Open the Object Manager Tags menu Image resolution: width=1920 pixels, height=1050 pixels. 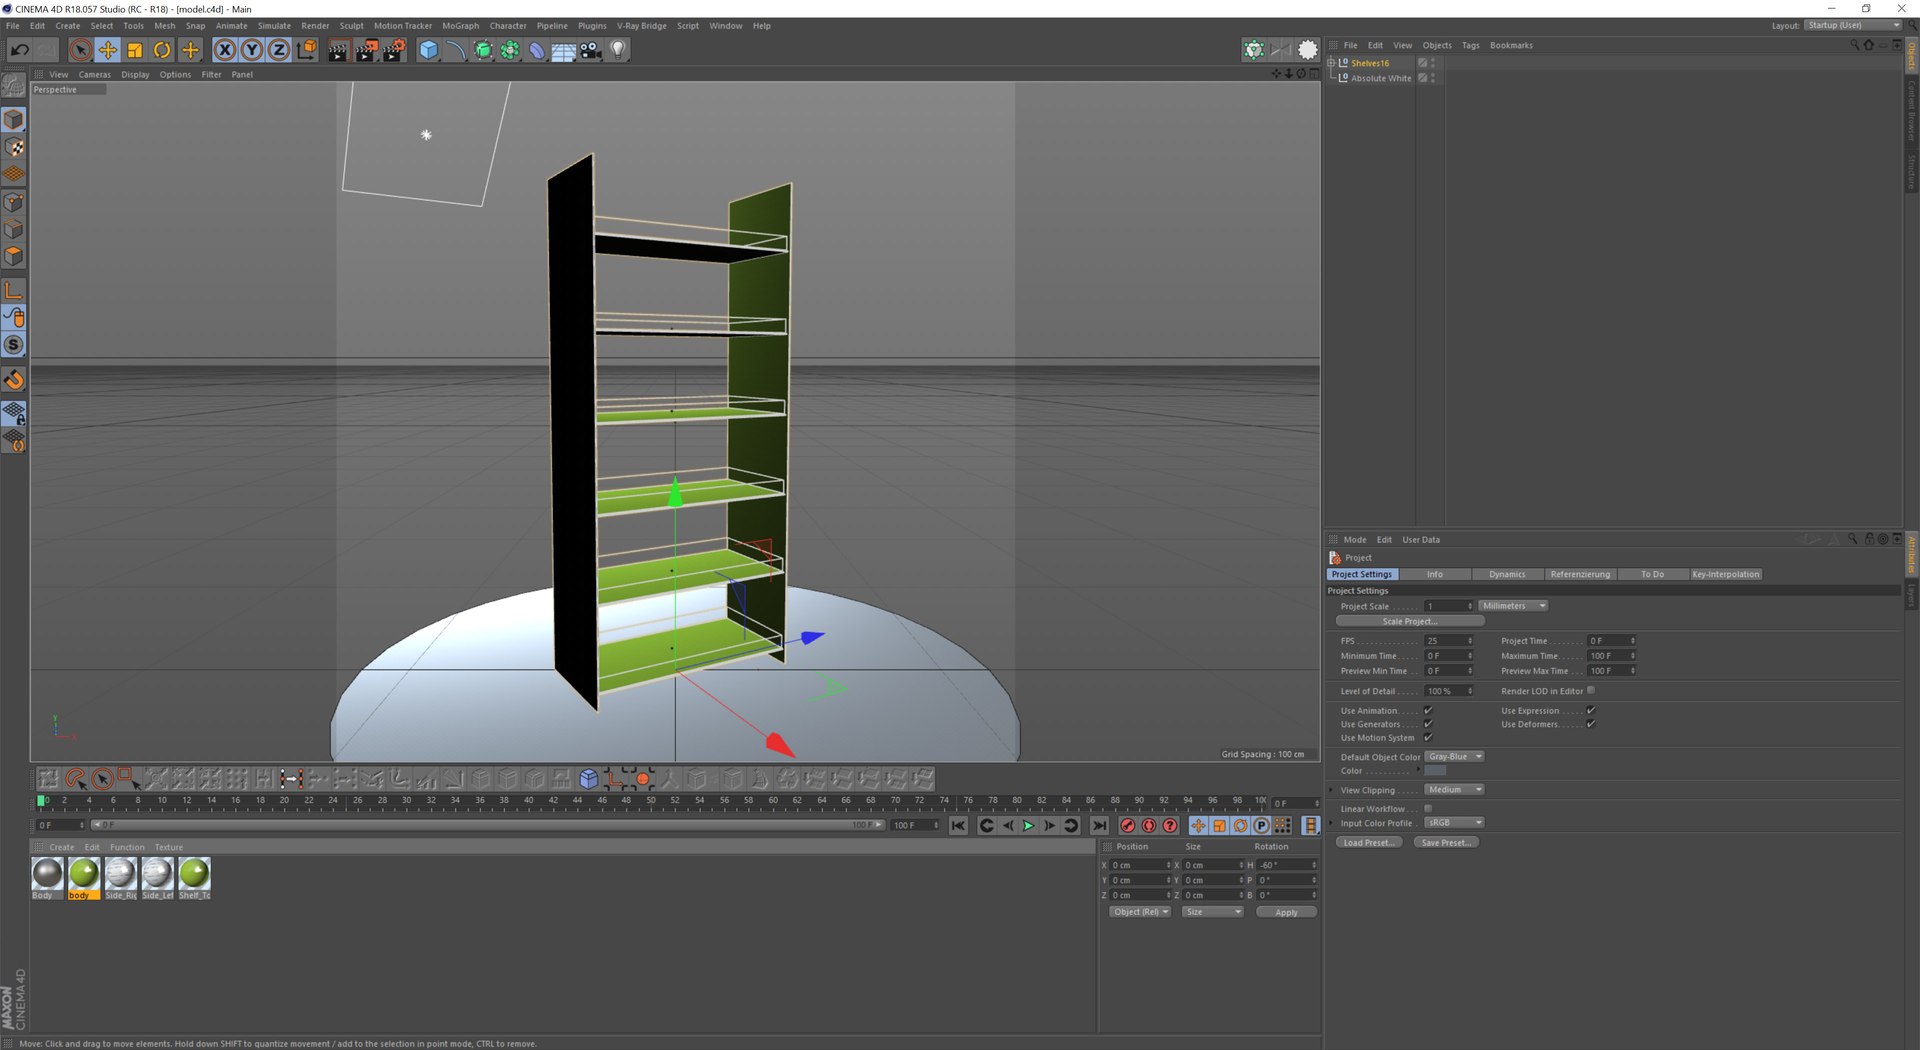click(x=1470, y=46)
